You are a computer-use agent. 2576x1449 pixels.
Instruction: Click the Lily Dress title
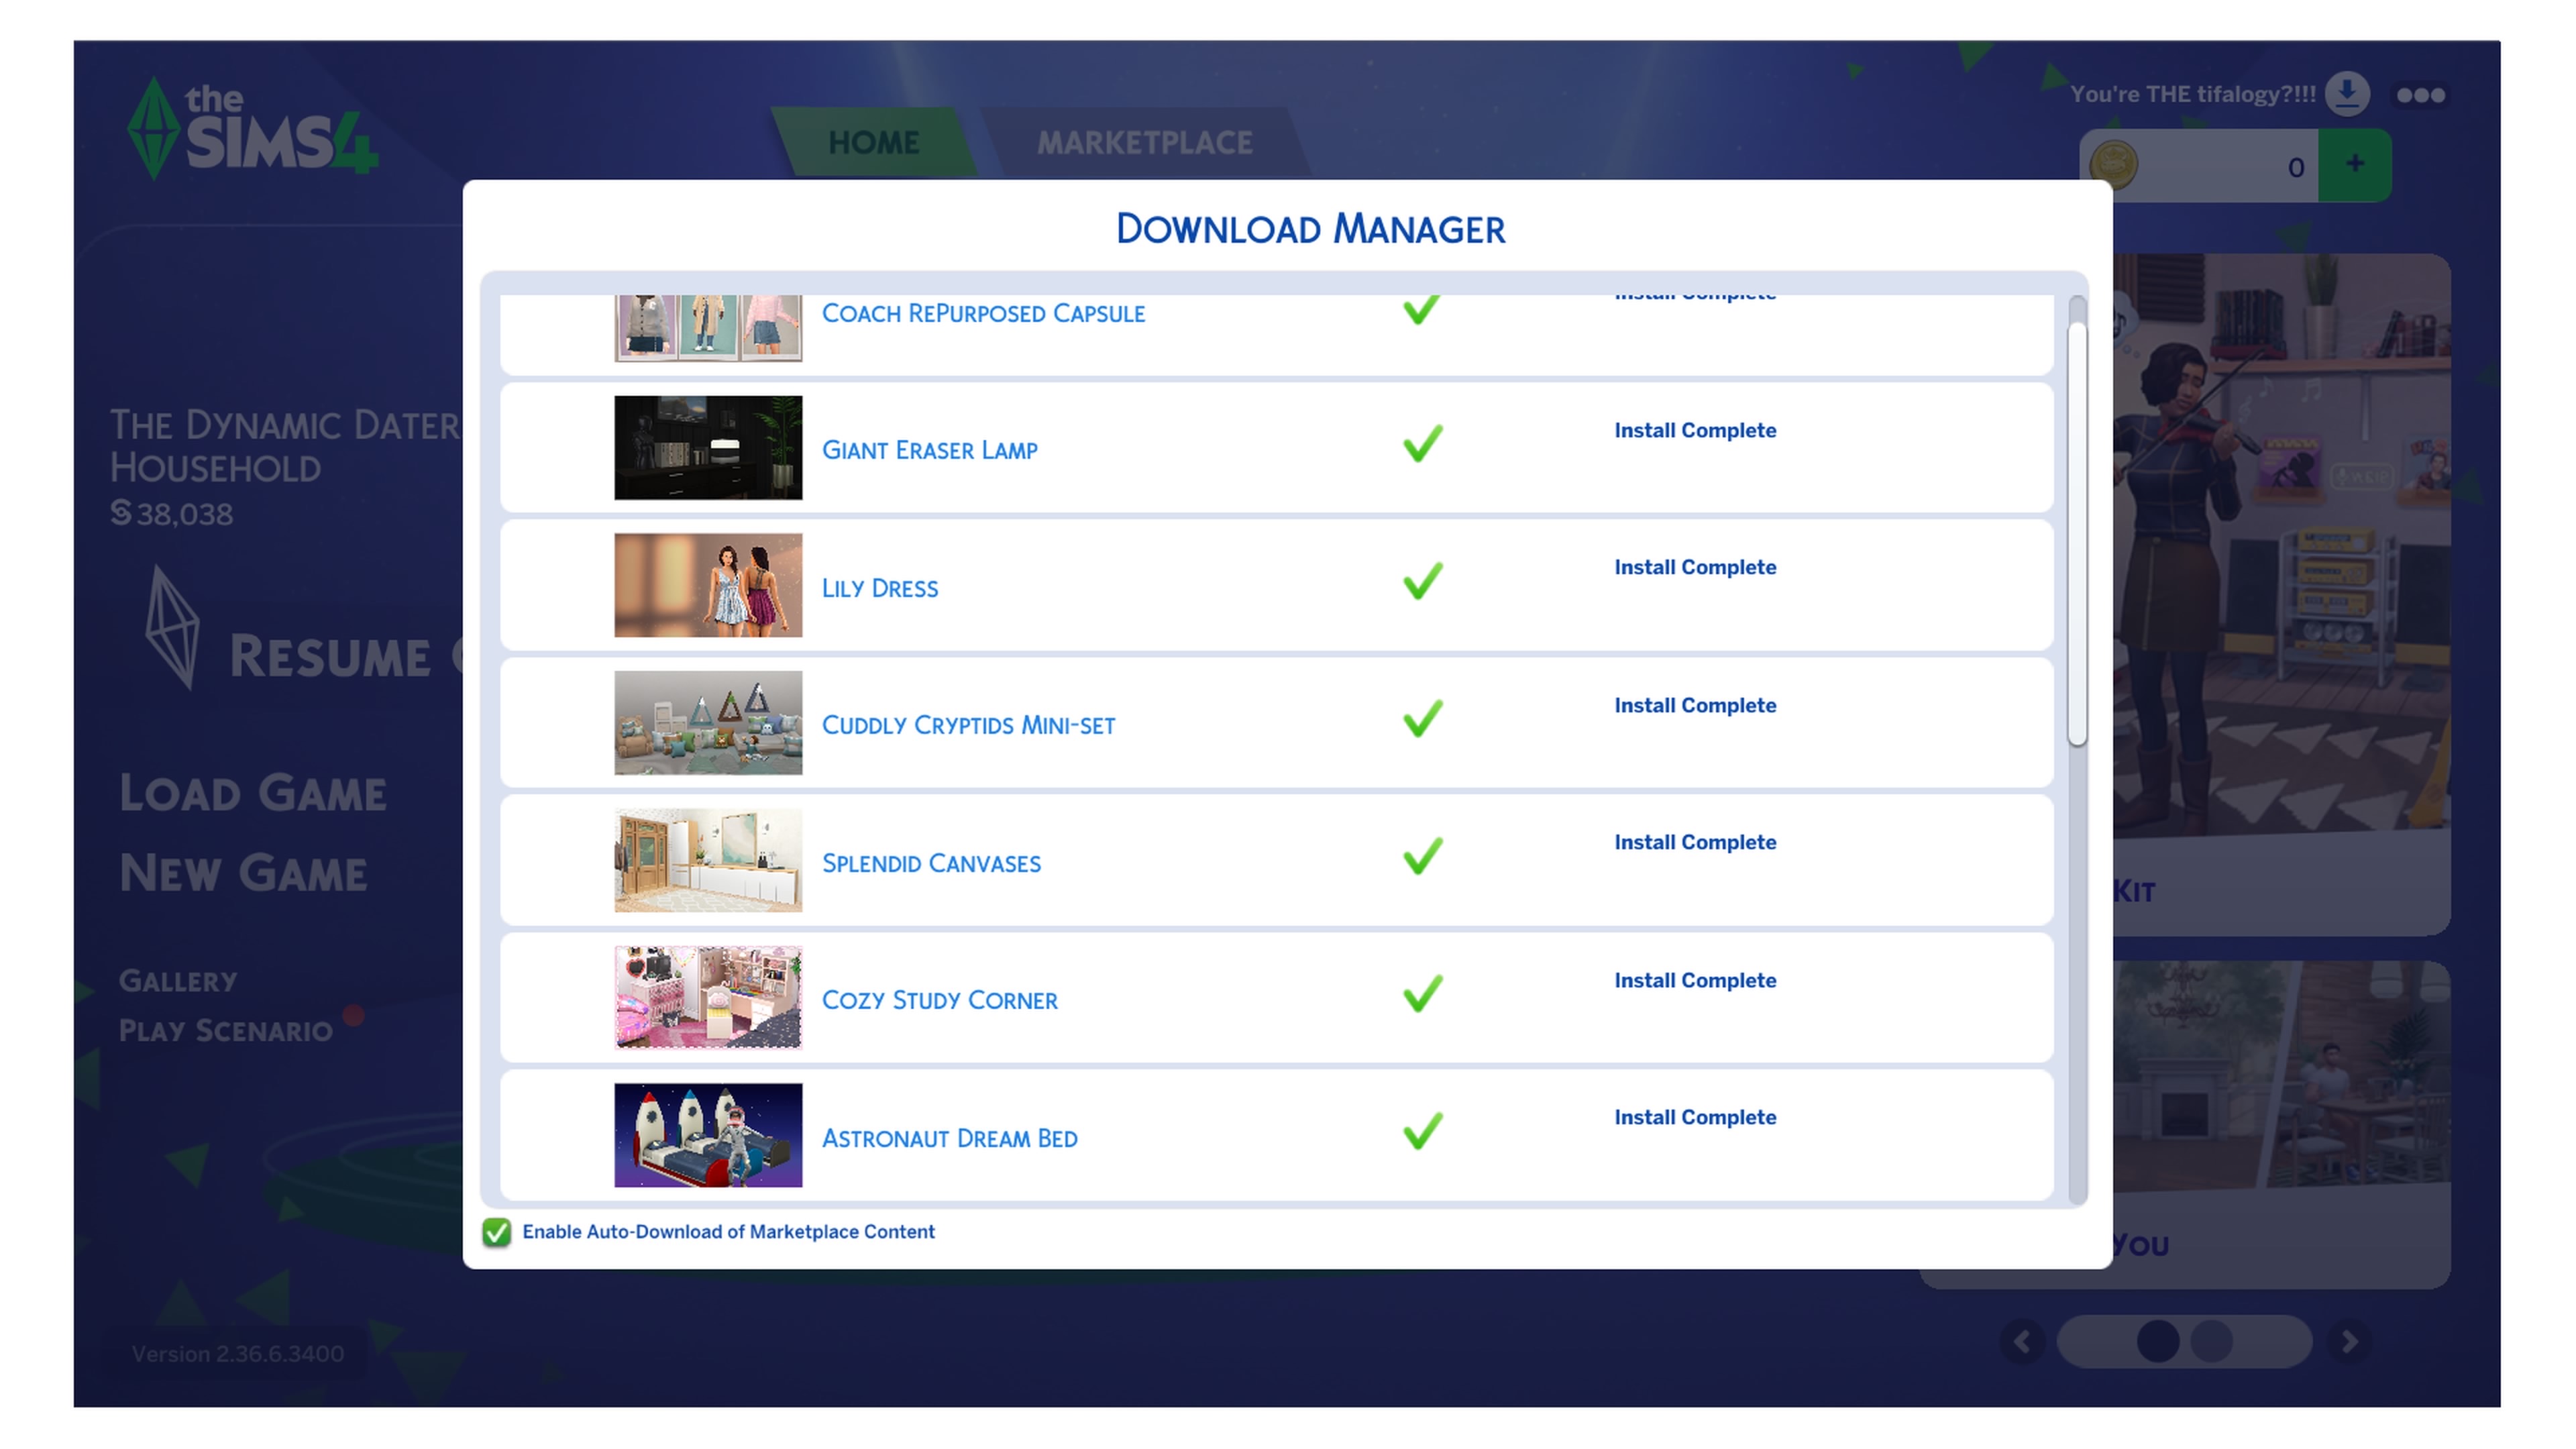click(880, 588)
